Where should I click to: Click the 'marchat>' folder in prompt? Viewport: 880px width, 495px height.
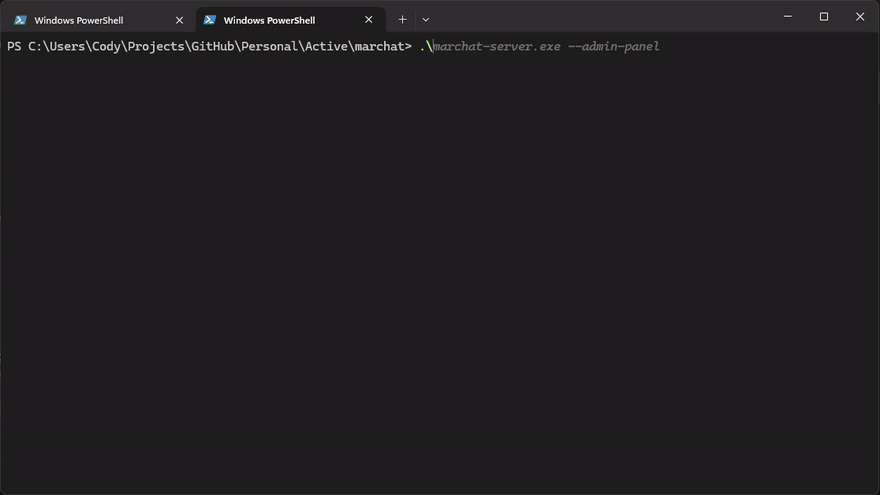(383, 47)
